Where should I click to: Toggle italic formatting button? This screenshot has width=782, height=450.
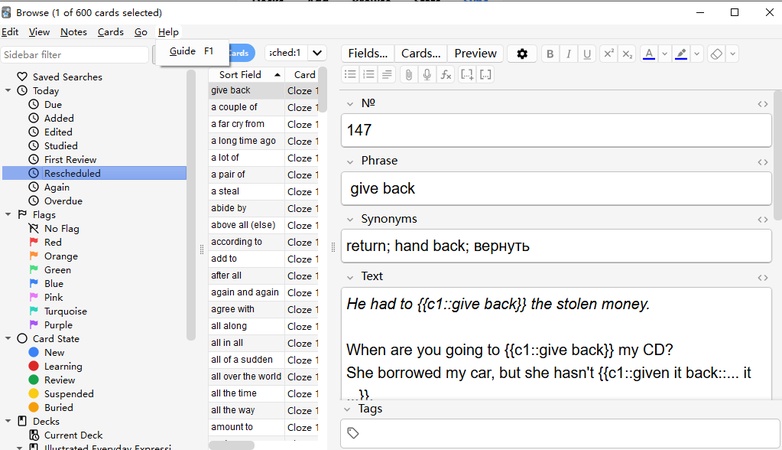[569, 54]
